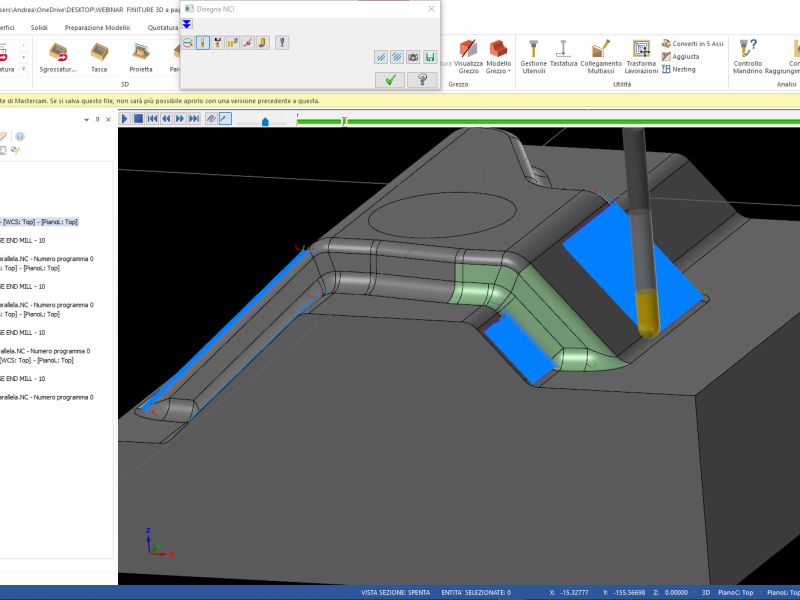Click the XYZ axes gnomon in viewport
The height and width of the screenshot is (600, 800).
[x=159, y=544]
